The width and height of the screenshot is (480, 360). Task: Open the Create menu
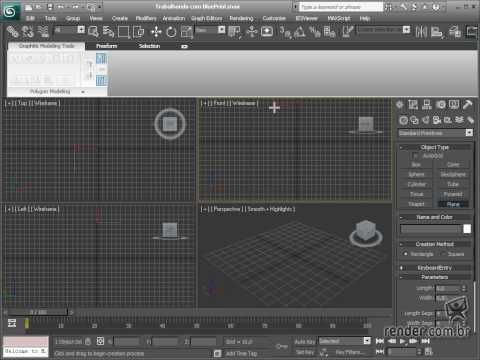click(120, 18)
